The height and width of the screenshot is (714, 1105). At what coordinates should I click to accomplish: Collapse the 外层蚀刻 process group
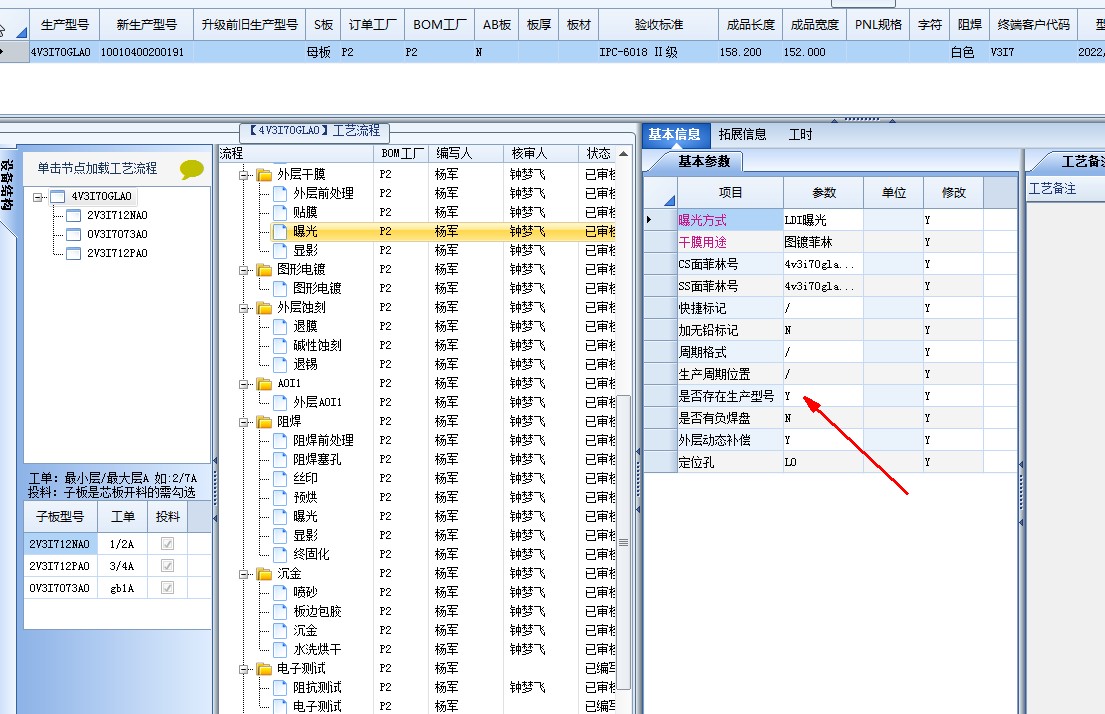coord(244,308)
